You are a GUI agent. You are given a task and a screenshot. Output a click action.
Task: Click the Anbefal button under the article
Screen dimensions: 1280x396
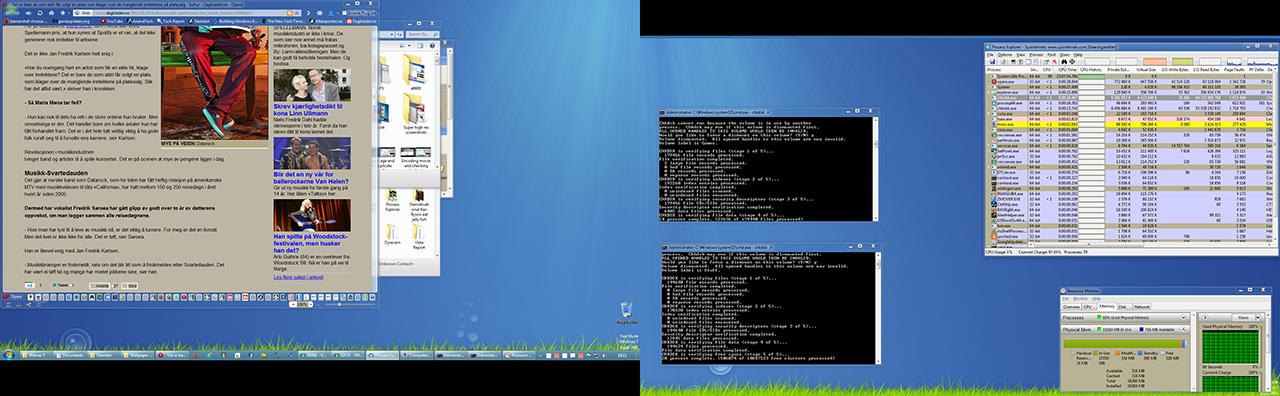(x=99, y=286)
